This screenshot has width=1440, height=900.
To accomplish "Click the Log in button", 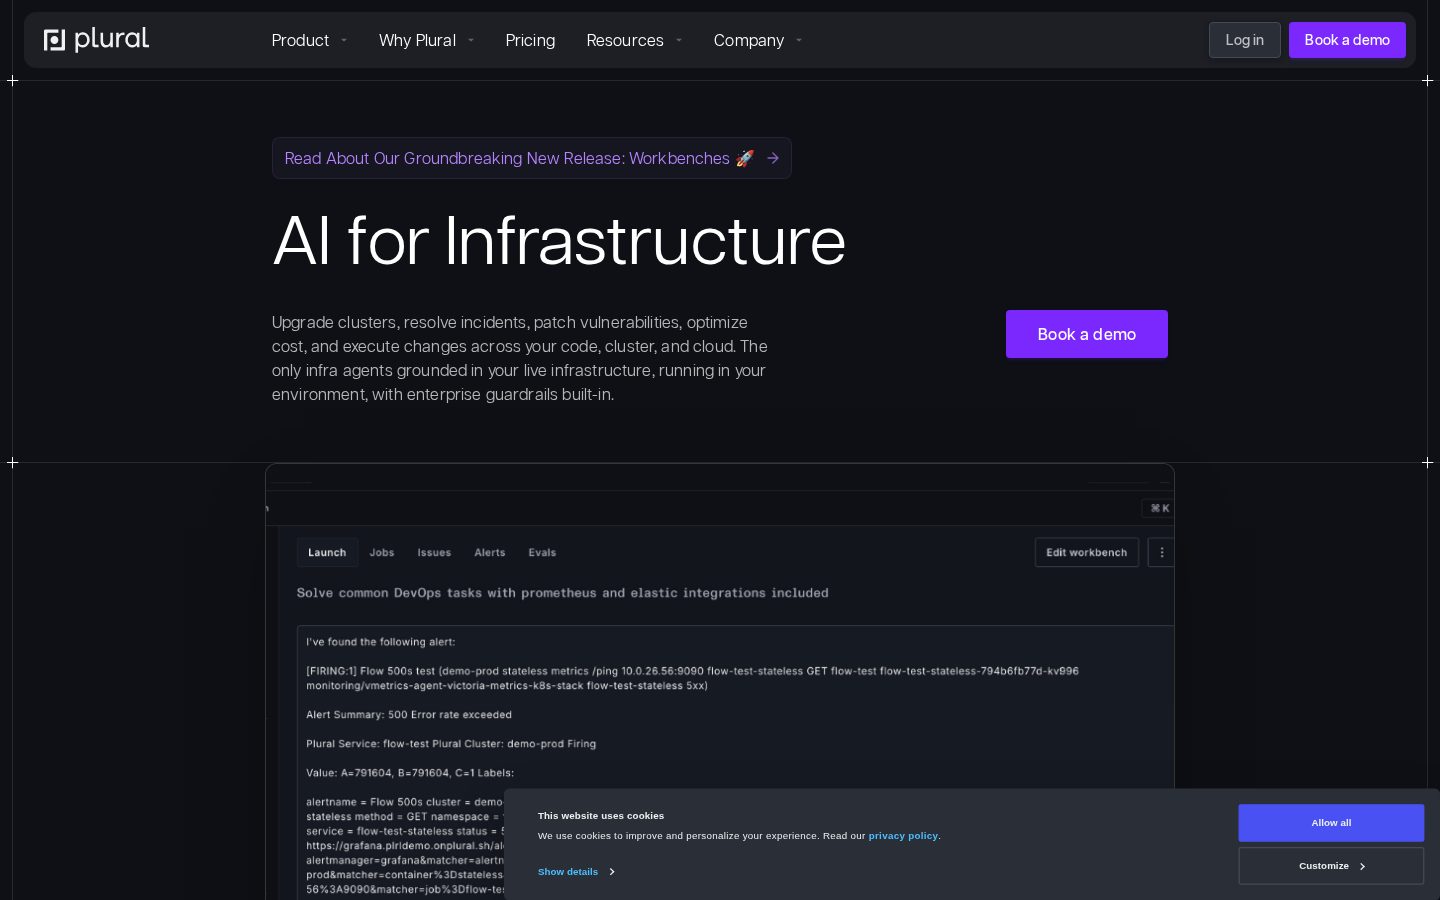I will pyautogui.click(x=1244, y=40).
